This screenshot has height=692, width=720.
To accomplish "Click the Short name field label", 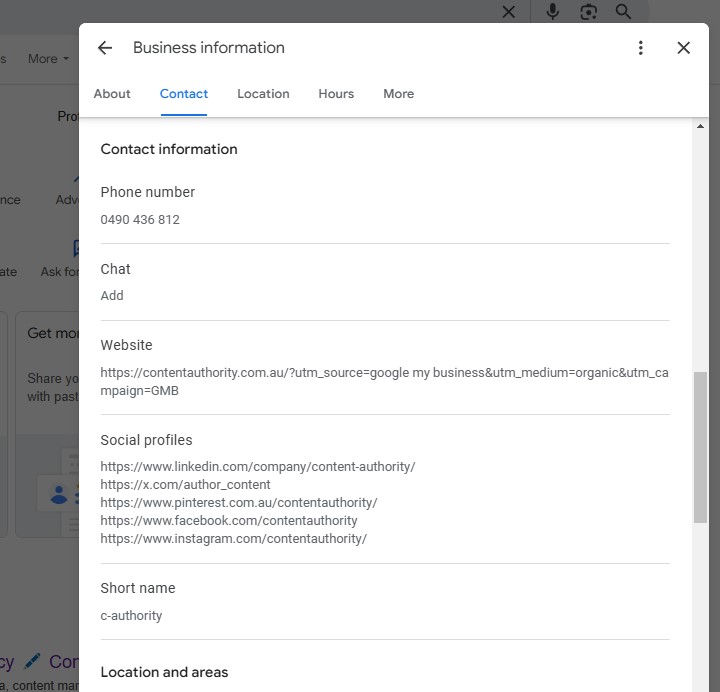I will pyautogui.click(x=138, y=588).
